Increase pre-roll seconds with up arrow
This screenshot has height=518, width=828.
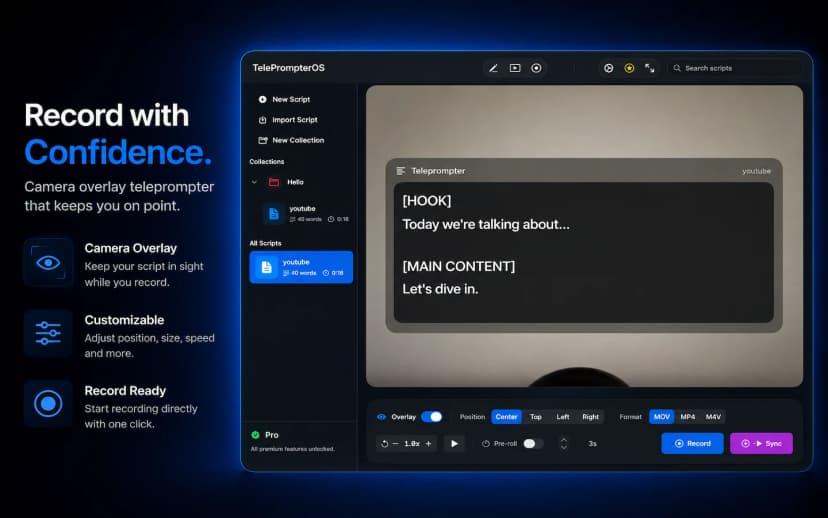point(563,440)
